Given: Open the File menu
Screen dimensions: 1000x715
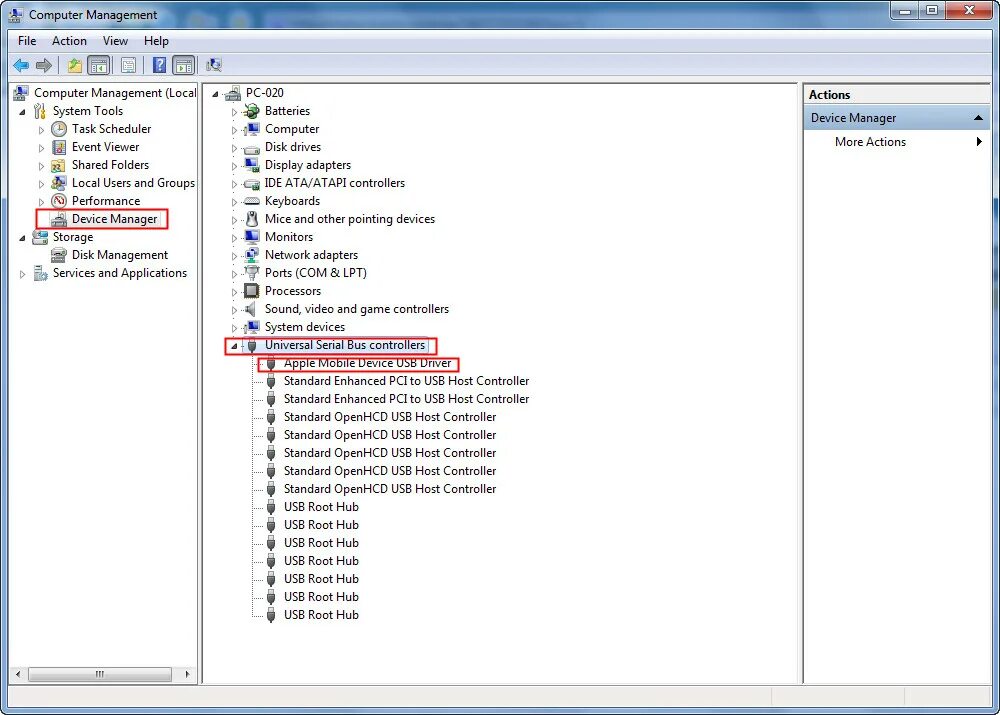Looking at the screenshot, I should point(27,41).
